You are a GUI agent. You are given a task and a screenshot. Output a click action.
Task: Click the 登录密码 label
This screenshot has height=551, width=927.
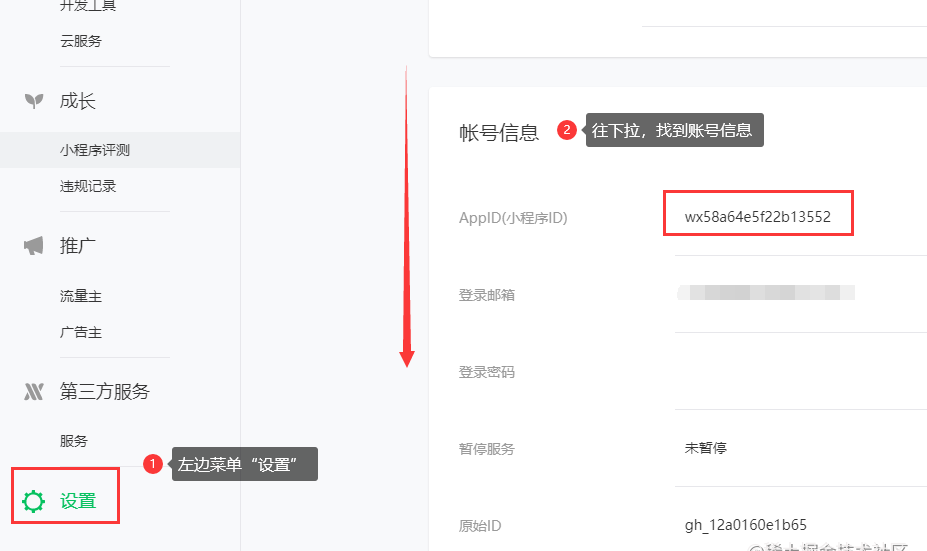[x=487, y=372]
